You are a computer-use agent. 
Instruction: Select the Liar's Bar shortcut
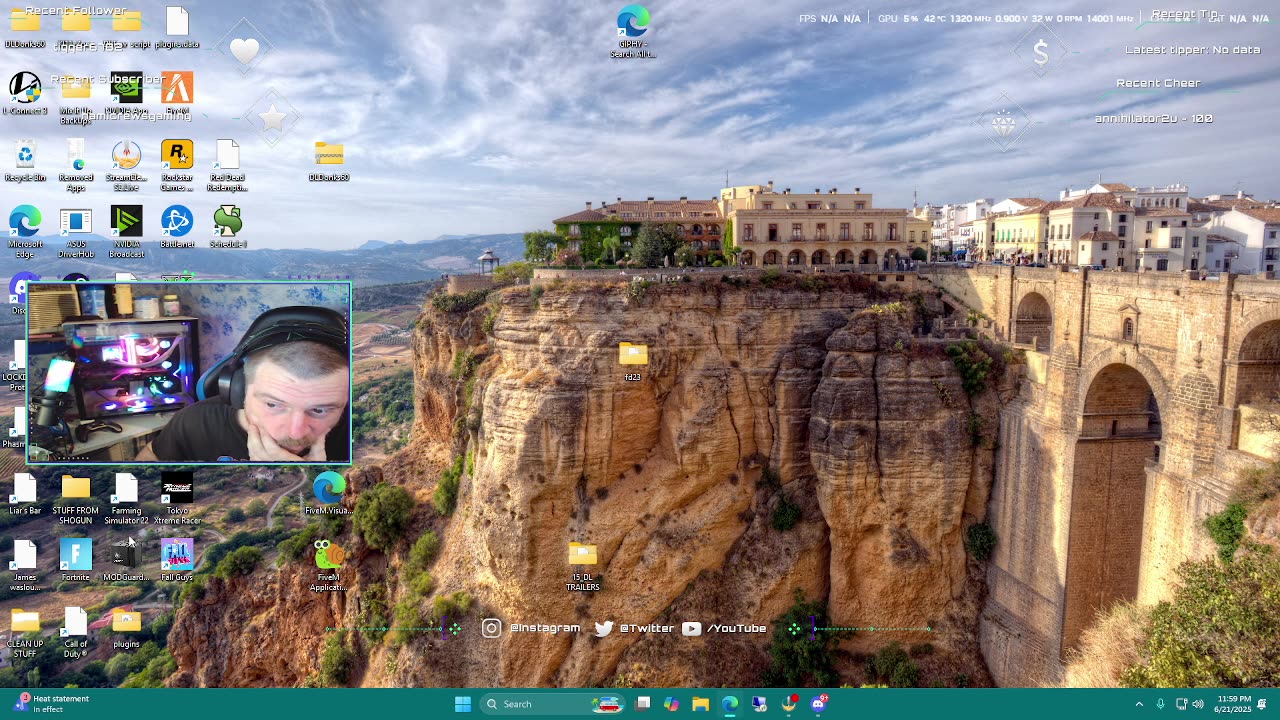pyautogui.click(x=25, y=494)
